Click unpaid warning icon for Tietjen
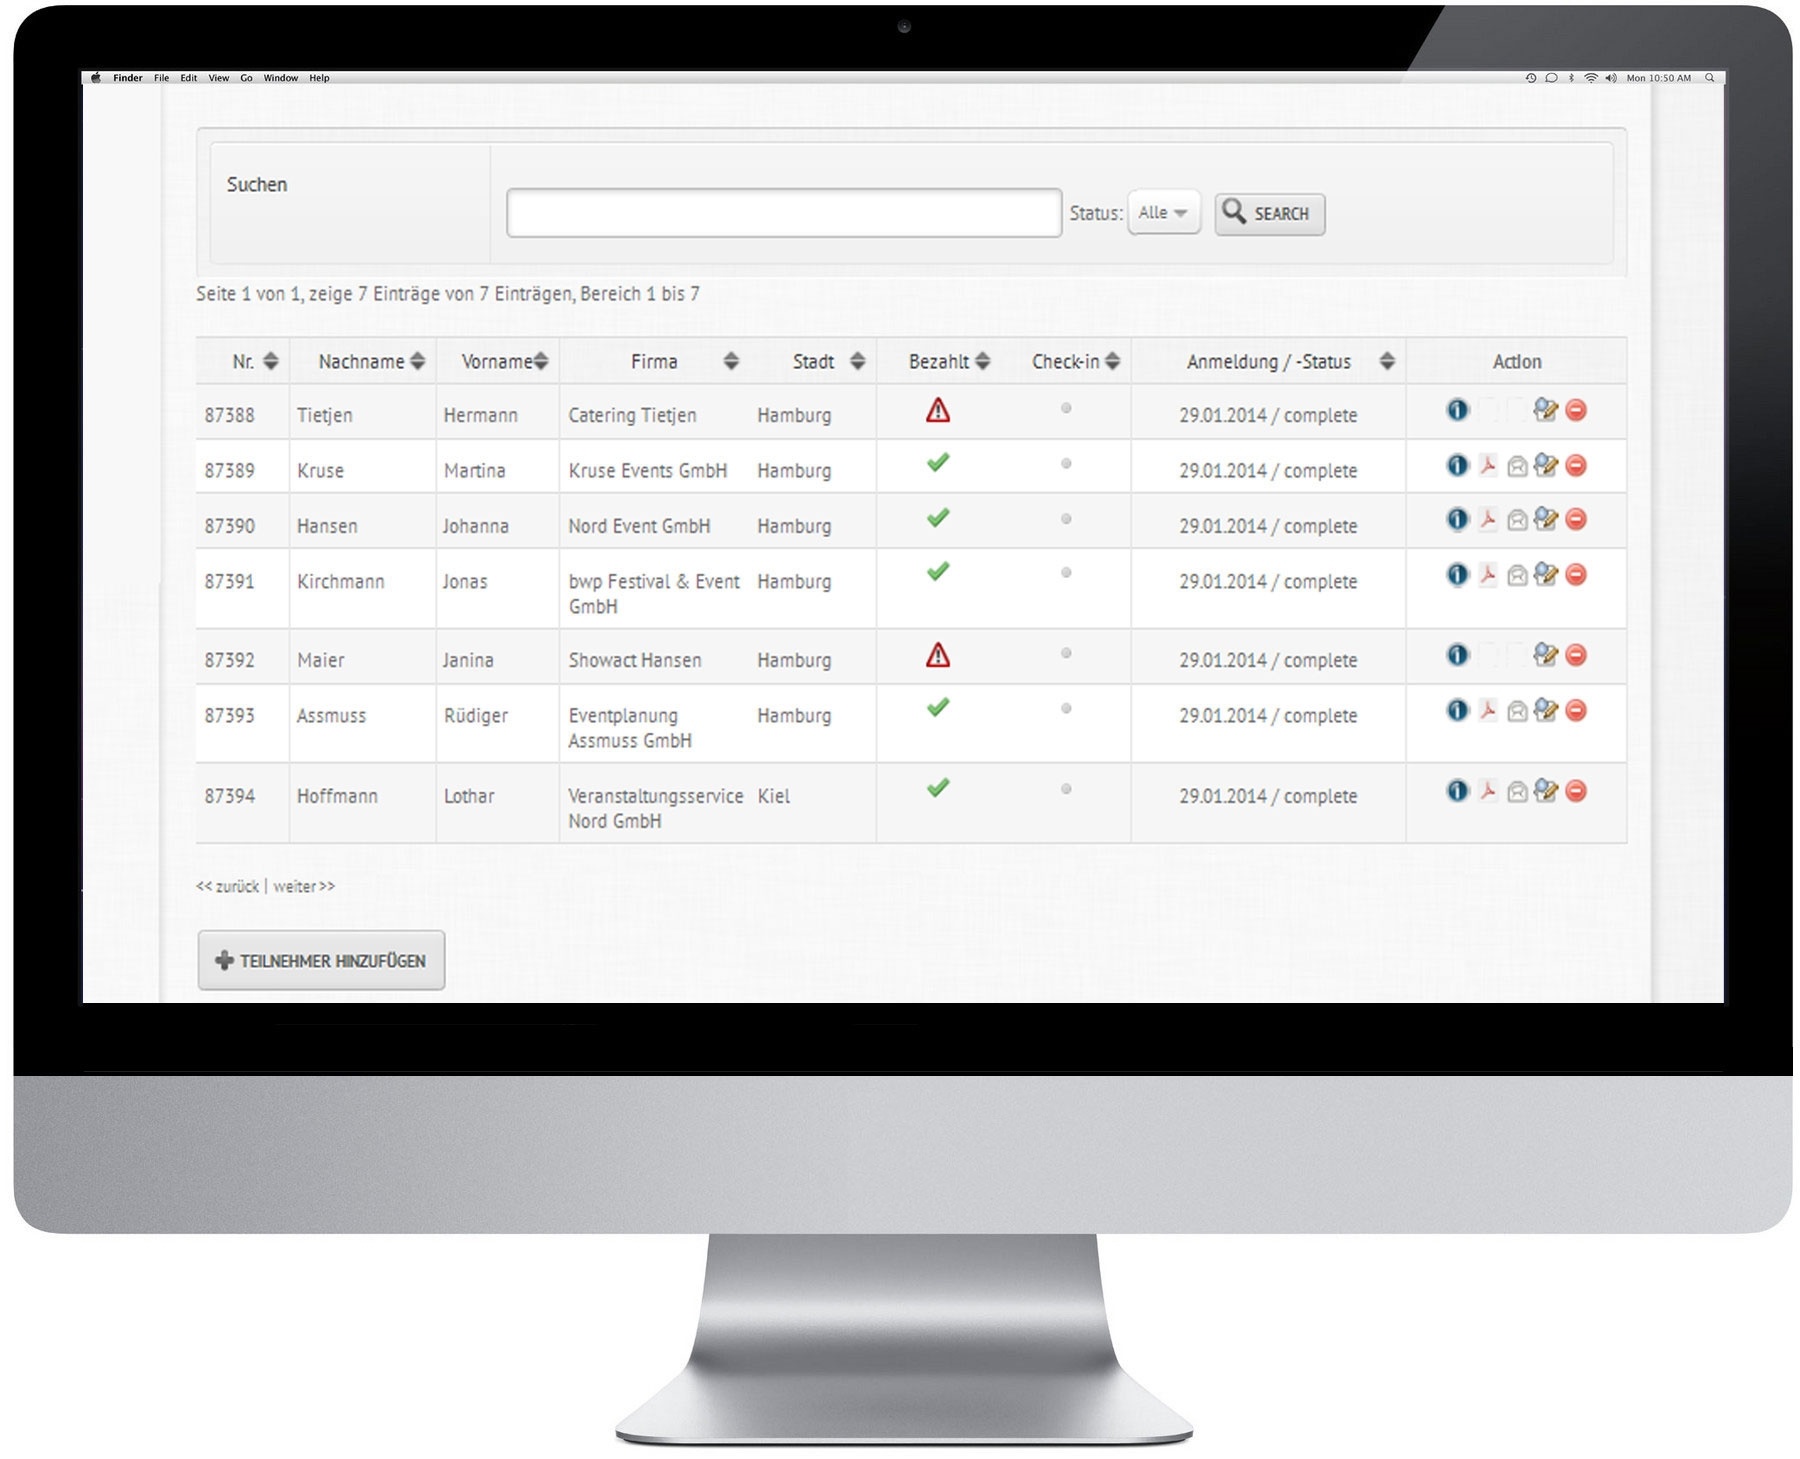Viewport: 1800px width, 1459px height. pos(937,410)
